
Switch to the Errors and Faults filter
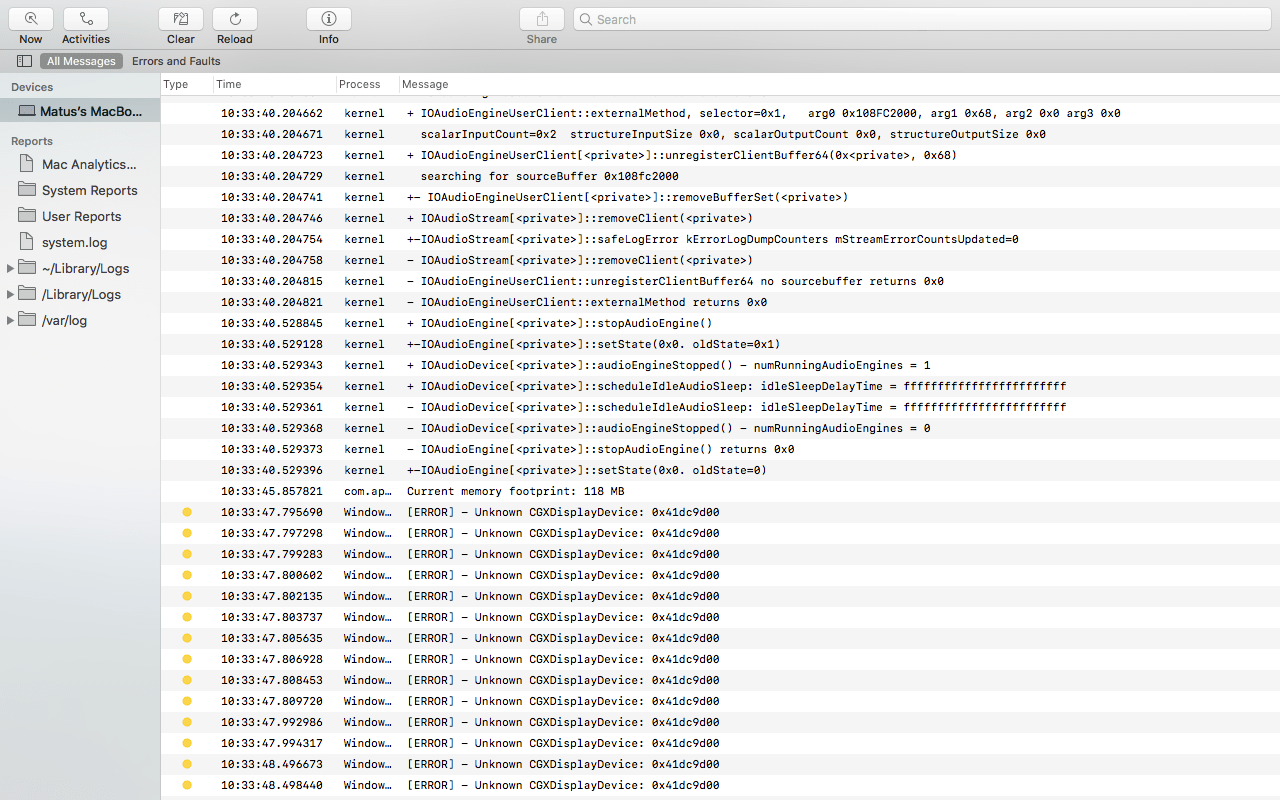(x=176, y=61)
